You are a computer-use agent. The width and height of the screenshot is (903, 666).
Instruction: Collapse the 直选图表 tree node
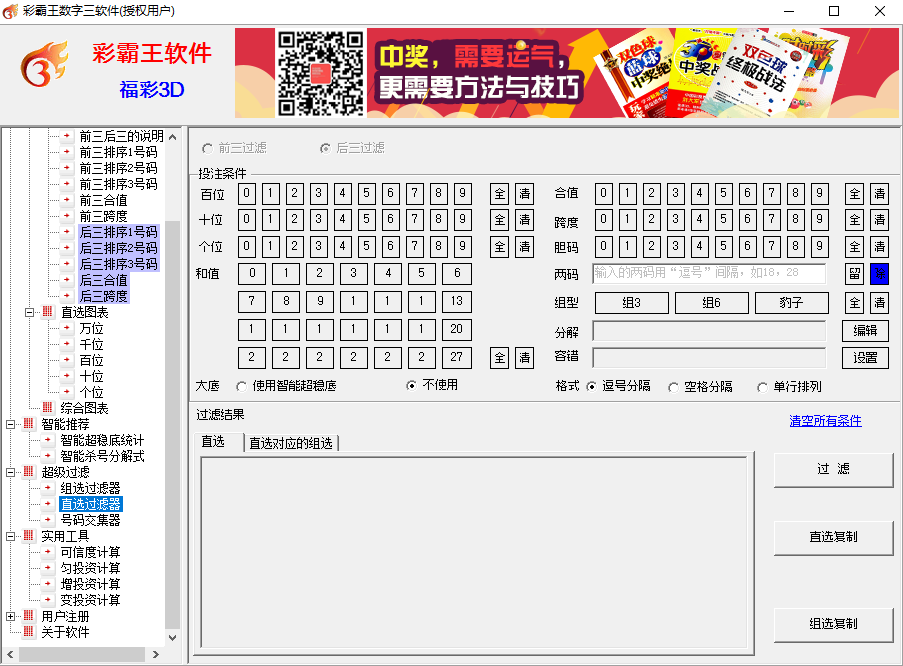pos(29,312)
